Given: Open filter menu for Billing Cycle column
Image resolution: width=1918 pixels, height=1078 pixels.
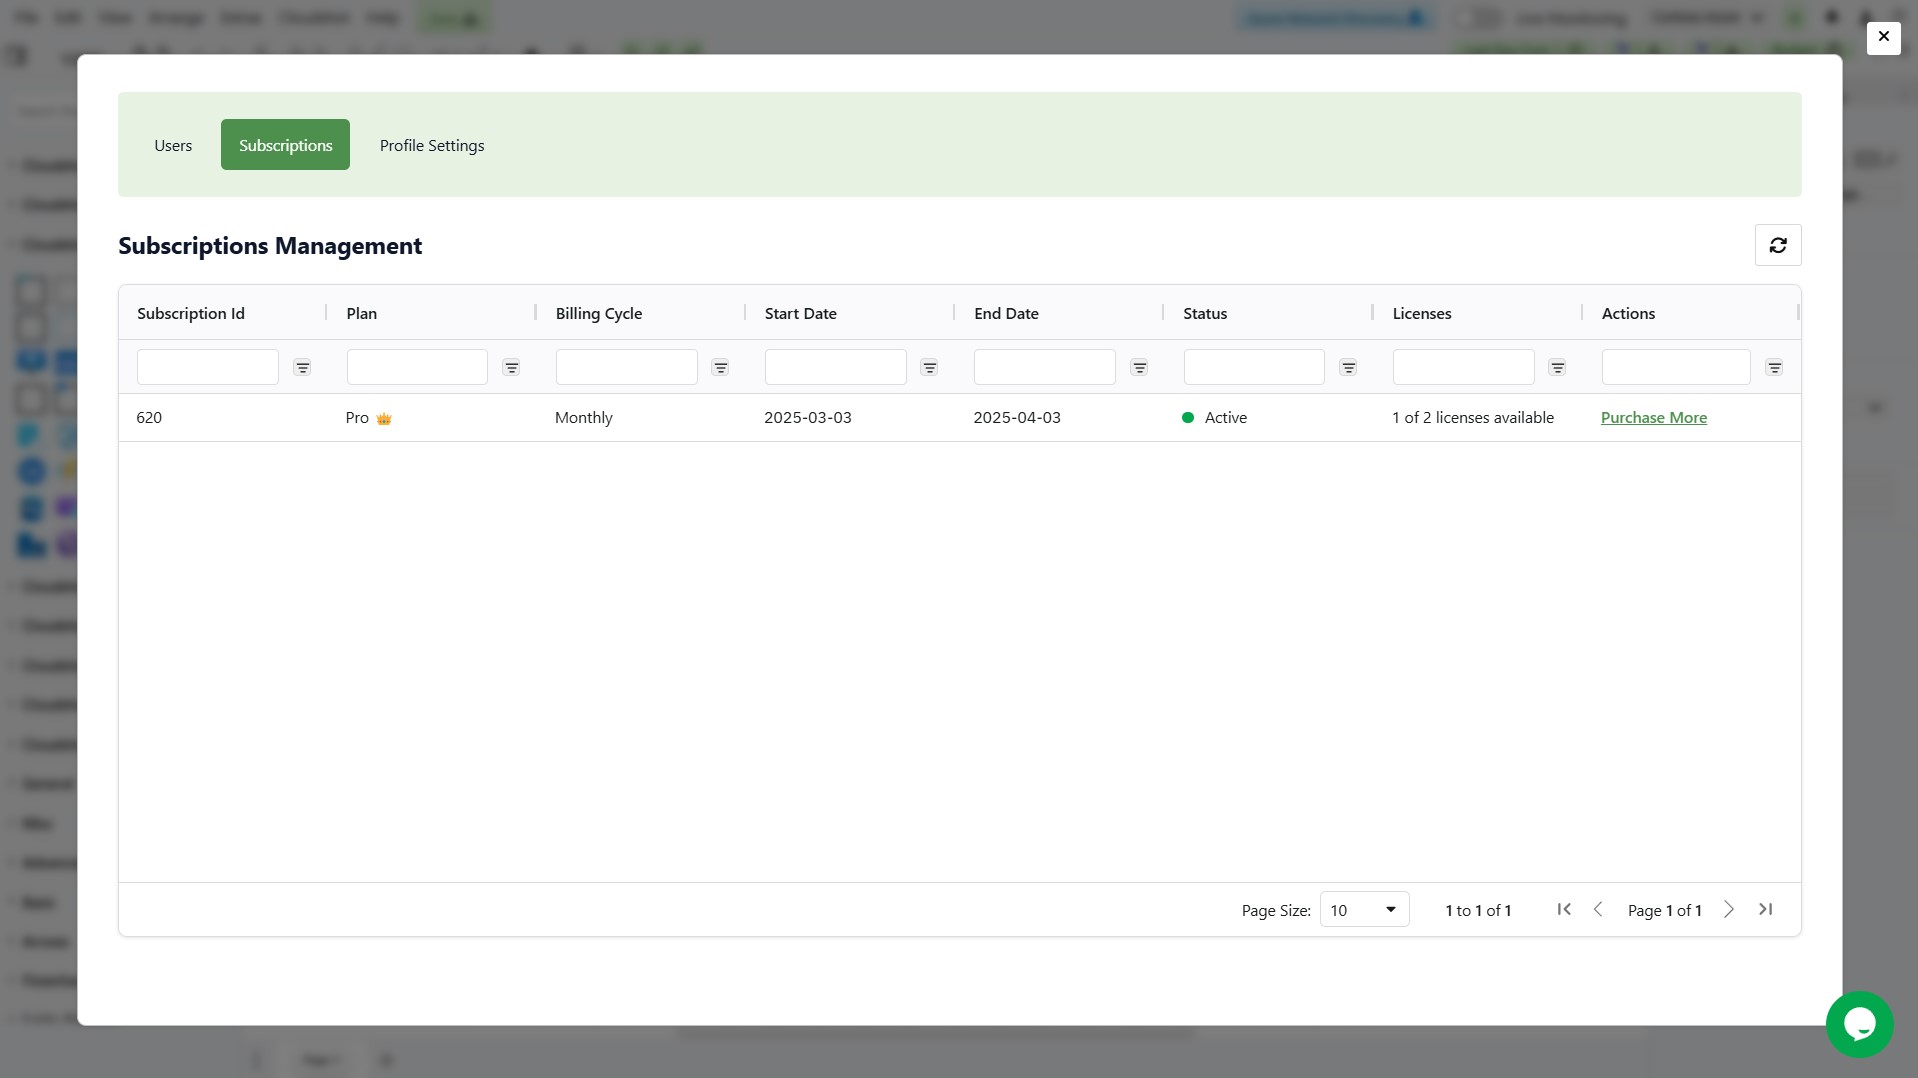Looking at the screenshot, I should click(x=720, y=368).
